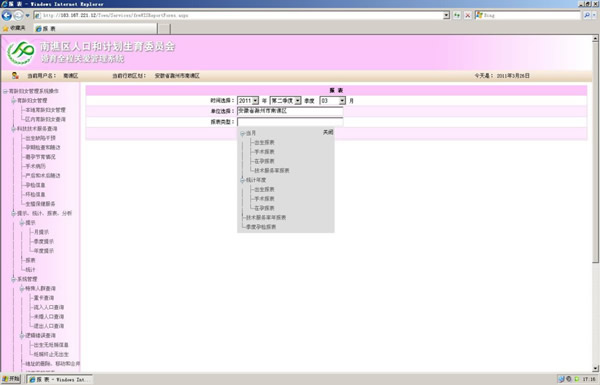Open the Windows Start button 开始
The width and height of the screenshot is (600, 385).
[x=11, y=379]
